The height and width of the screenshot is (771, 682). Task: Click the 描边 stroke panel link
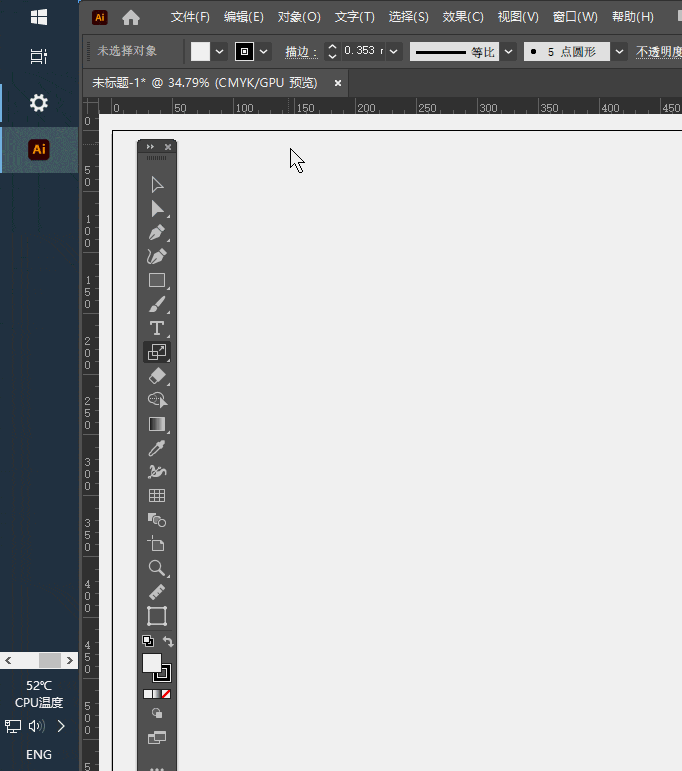[300, 51]
